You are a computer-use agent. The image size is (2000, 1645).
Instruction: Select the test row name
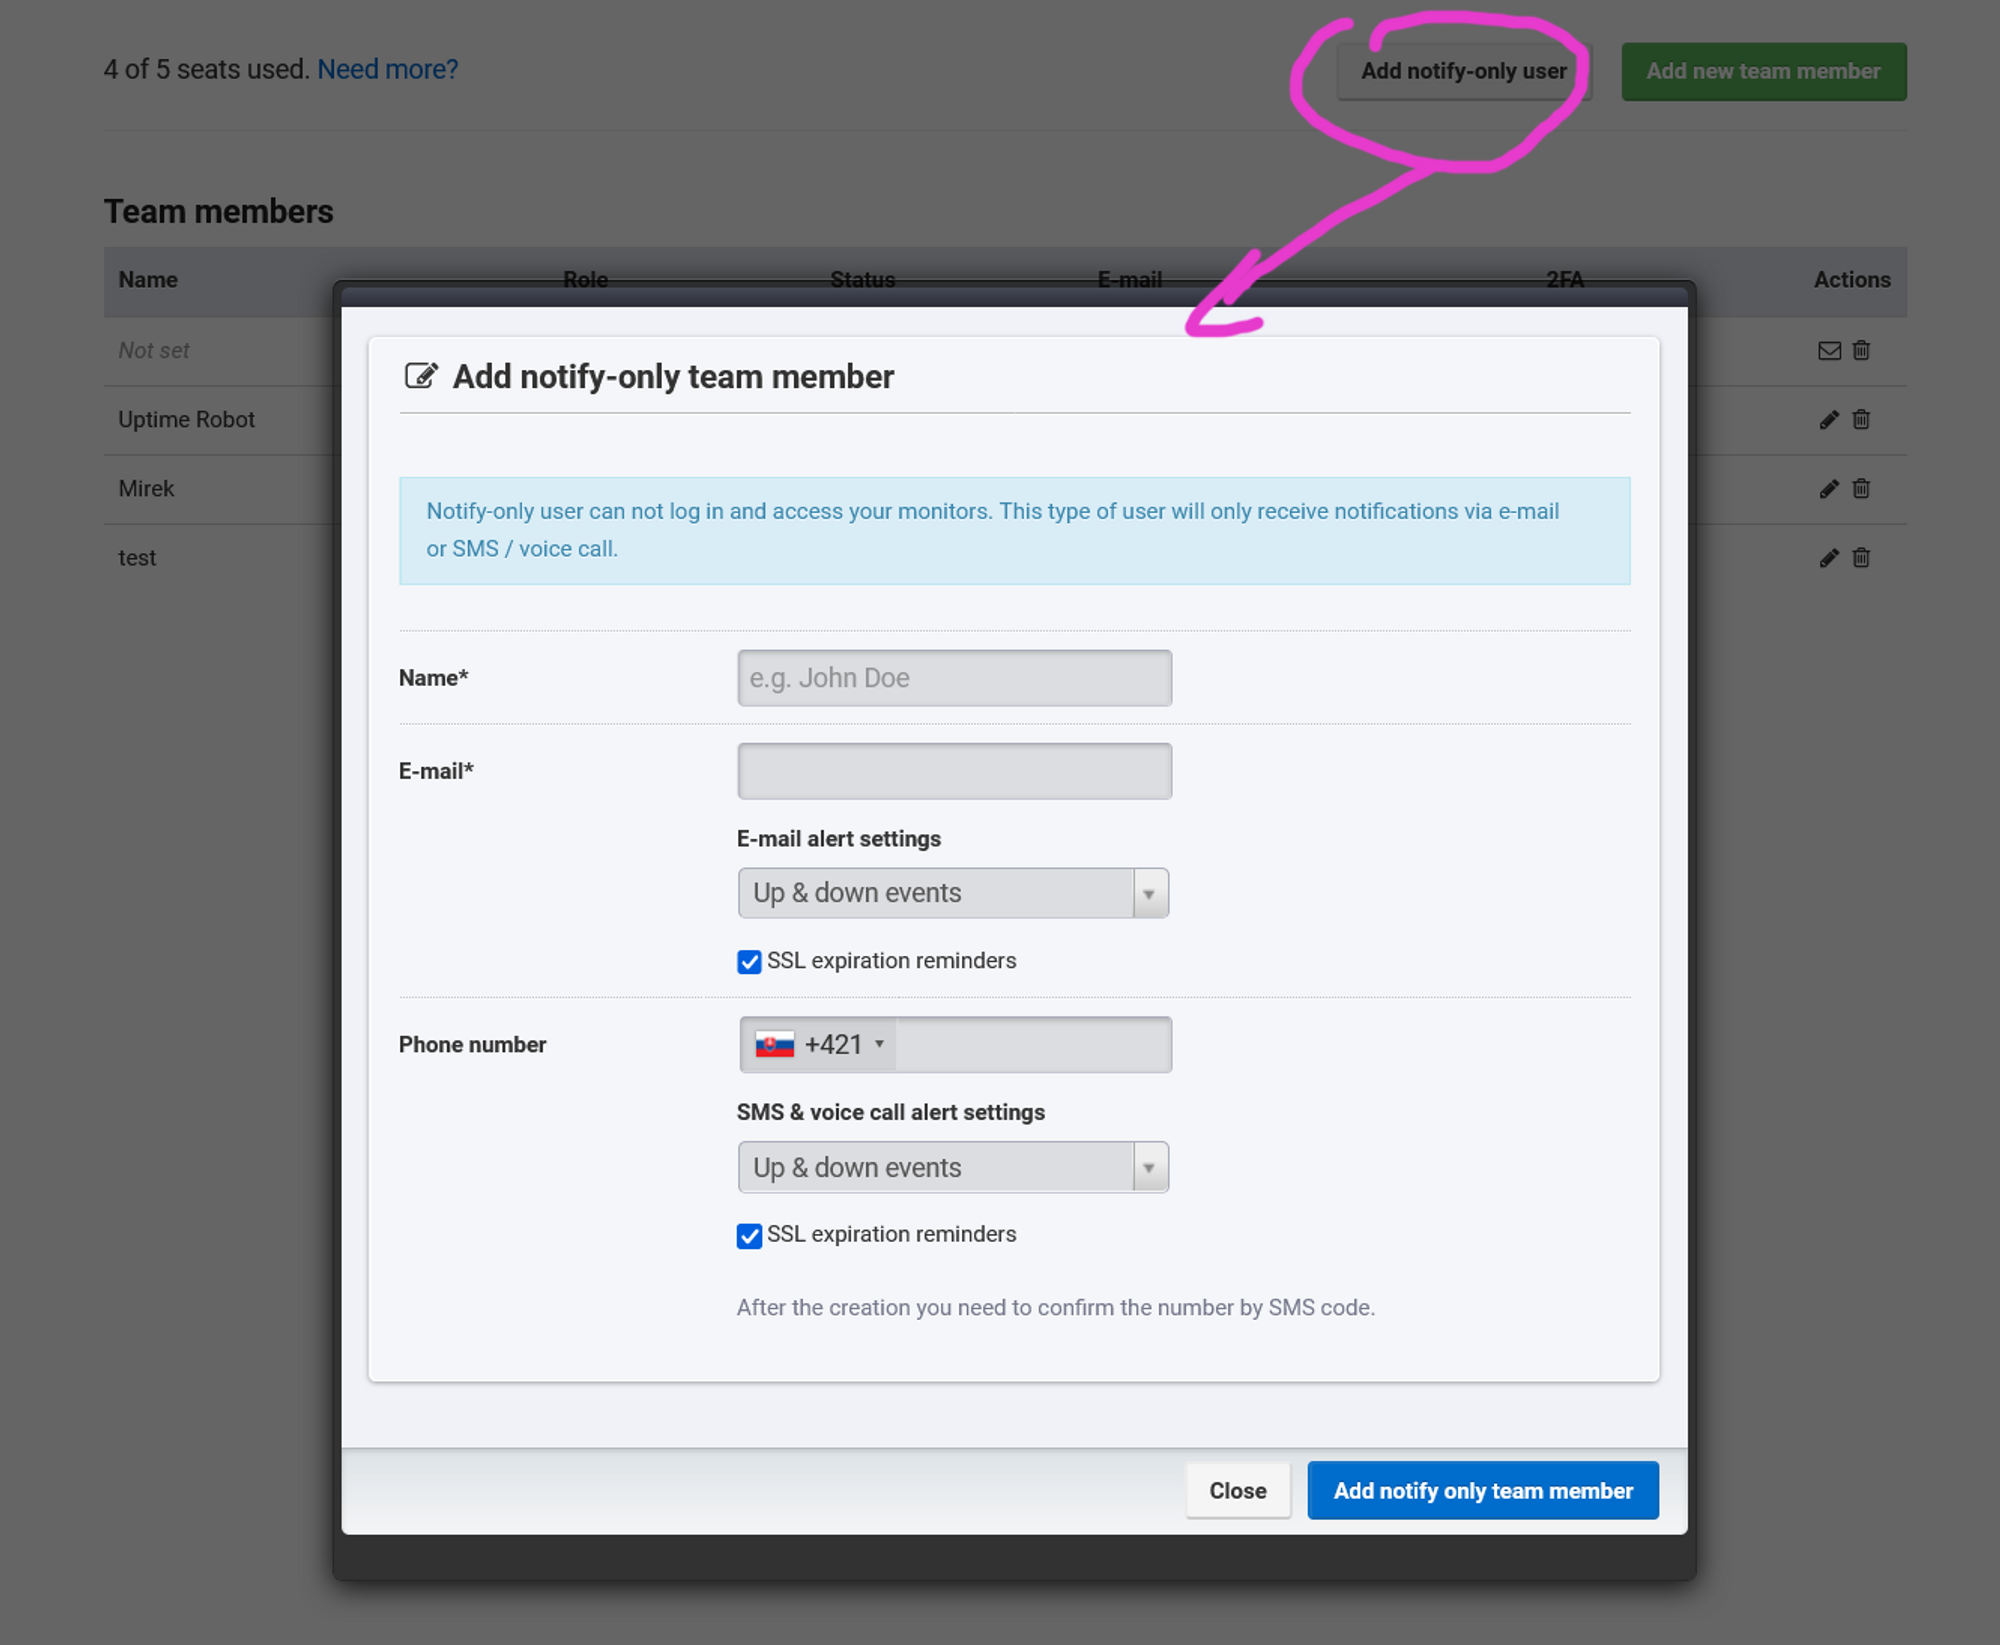[137, 557]
